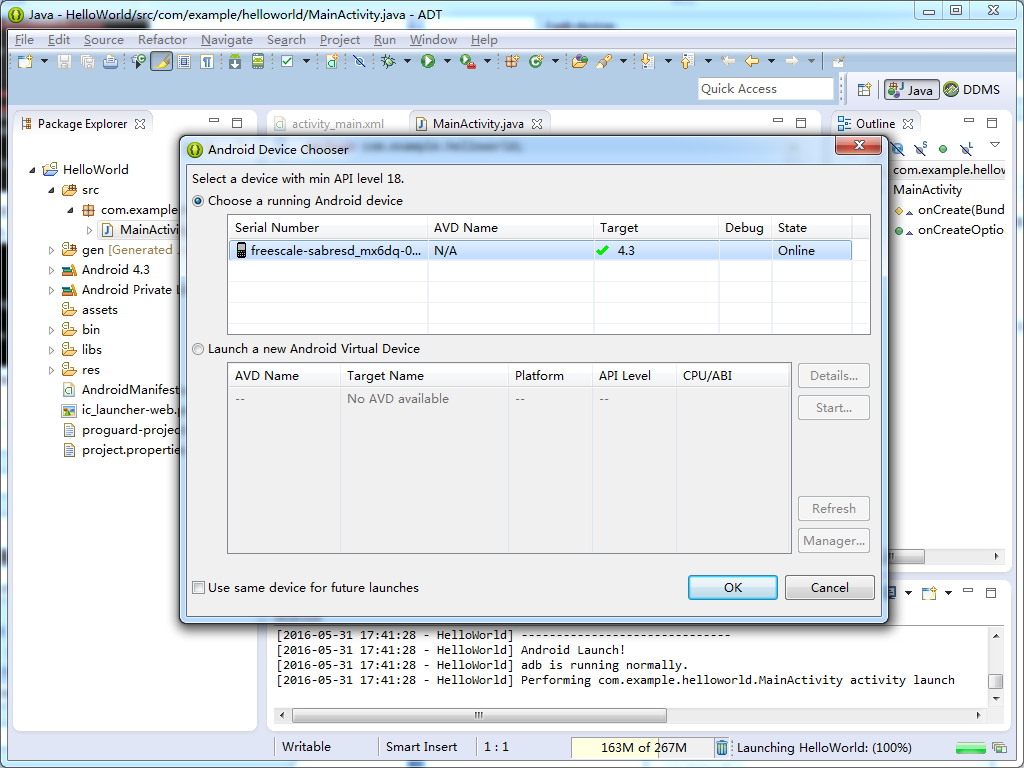The height and width of the screenshot is (768, 1024).
Task: Click the Previous Annotation icon
Action: coord(686,61)
